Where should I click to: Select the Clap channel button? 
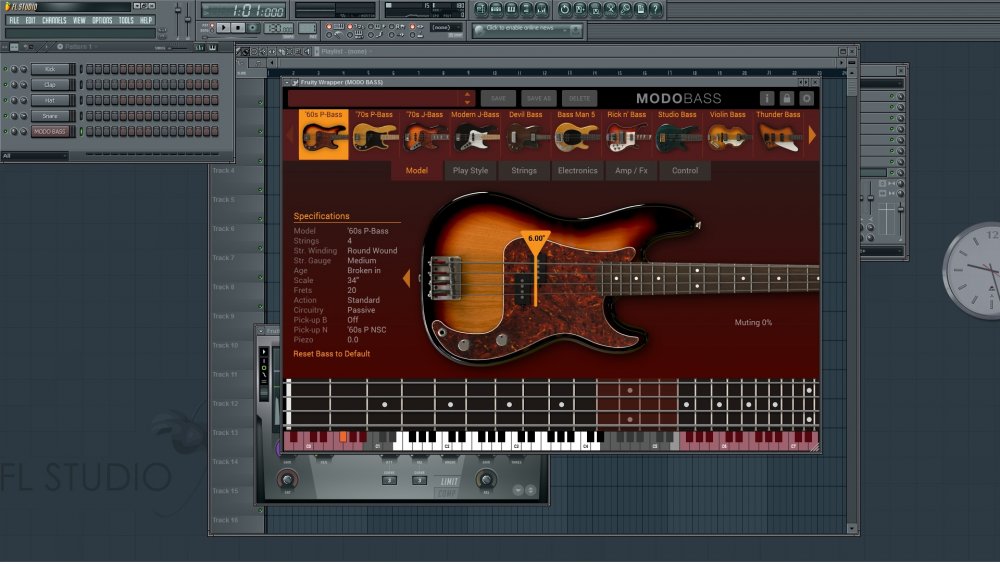[50, 84]
